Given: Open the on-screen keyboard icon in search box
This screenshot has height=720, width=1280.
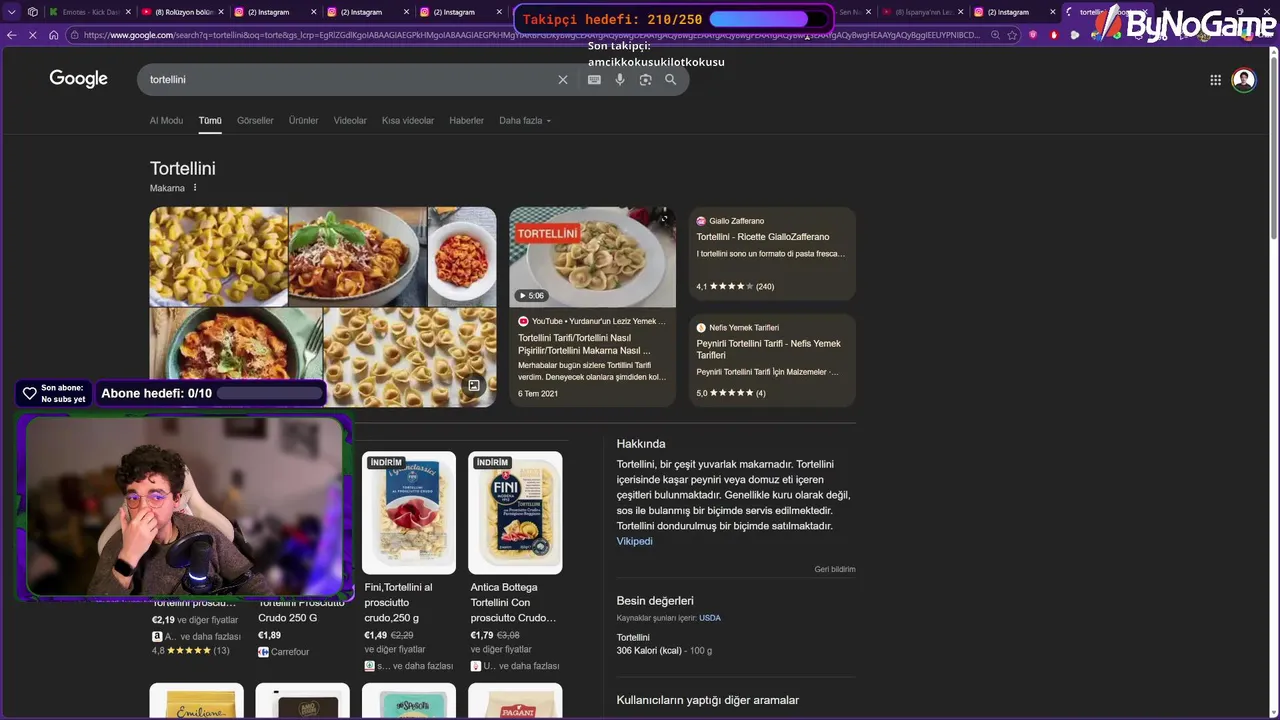Looking at the screenshot, I should click(x=594, y=80).
